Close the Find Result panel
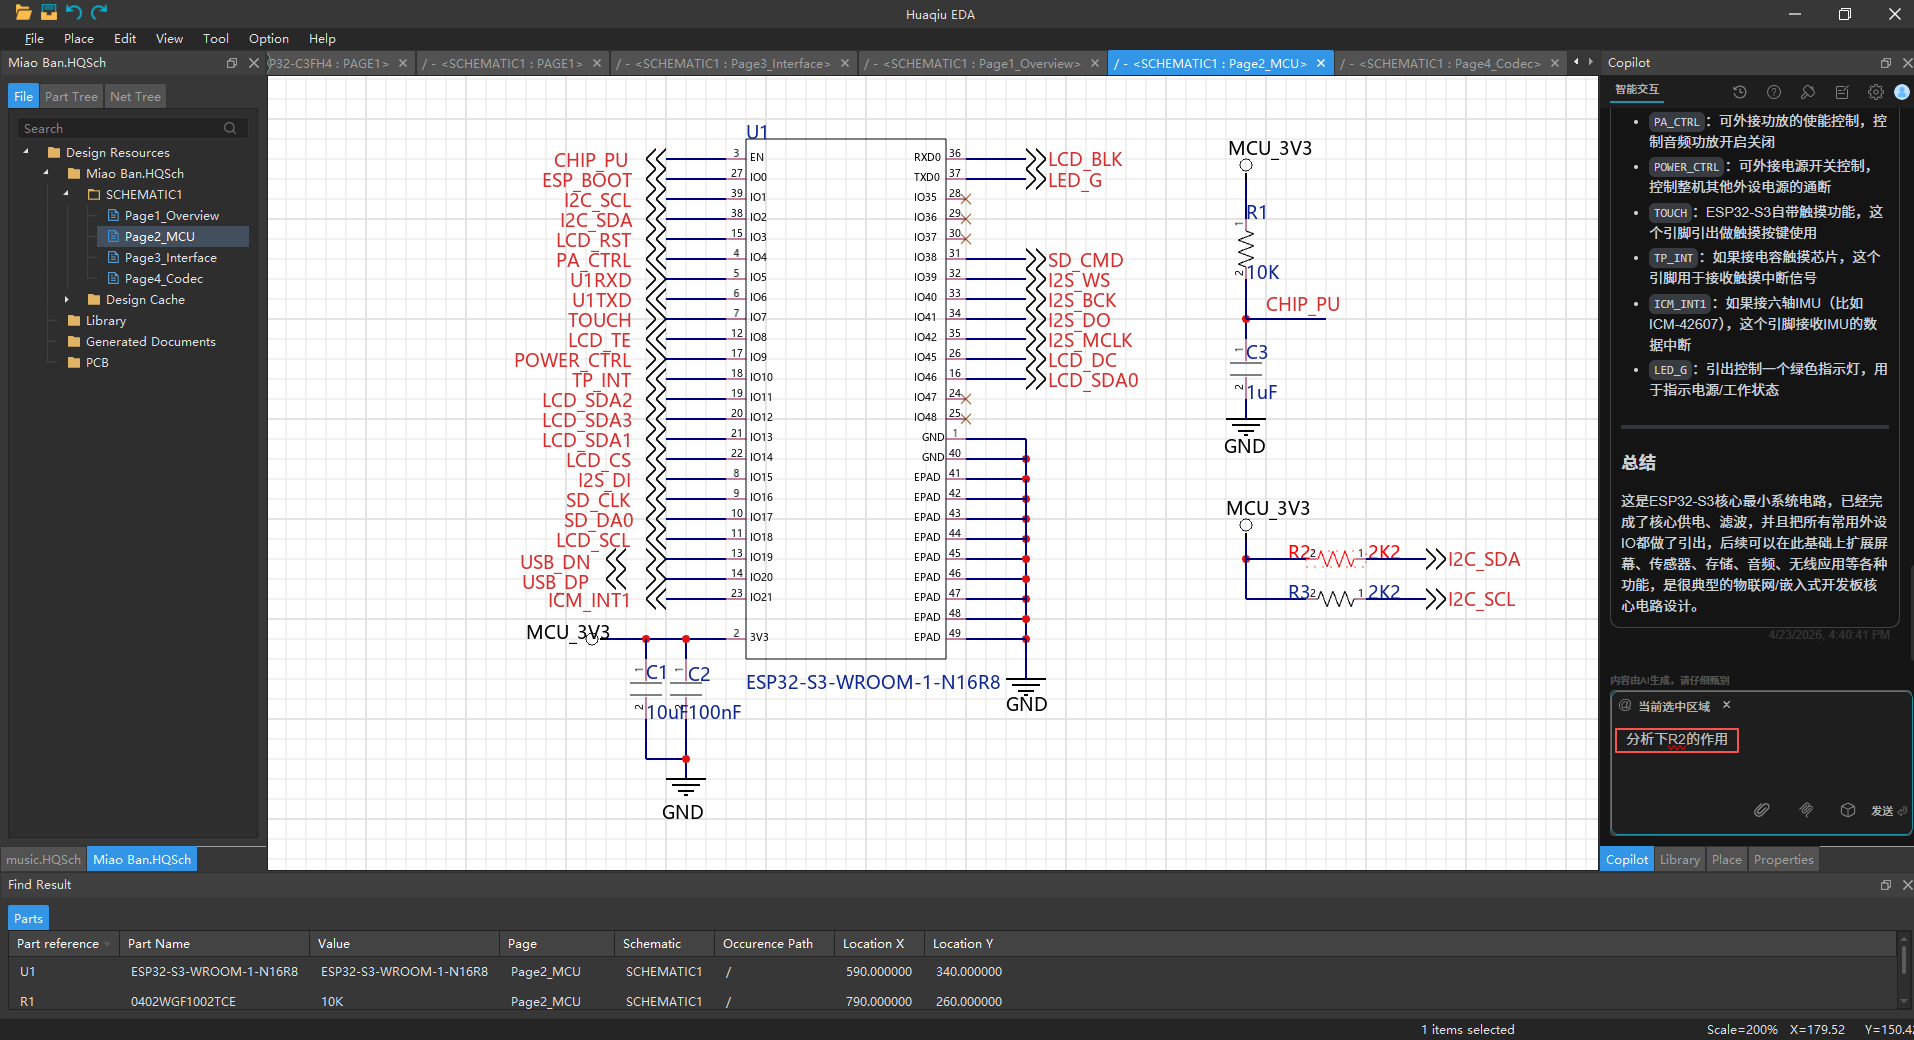 click(1907, 885)
